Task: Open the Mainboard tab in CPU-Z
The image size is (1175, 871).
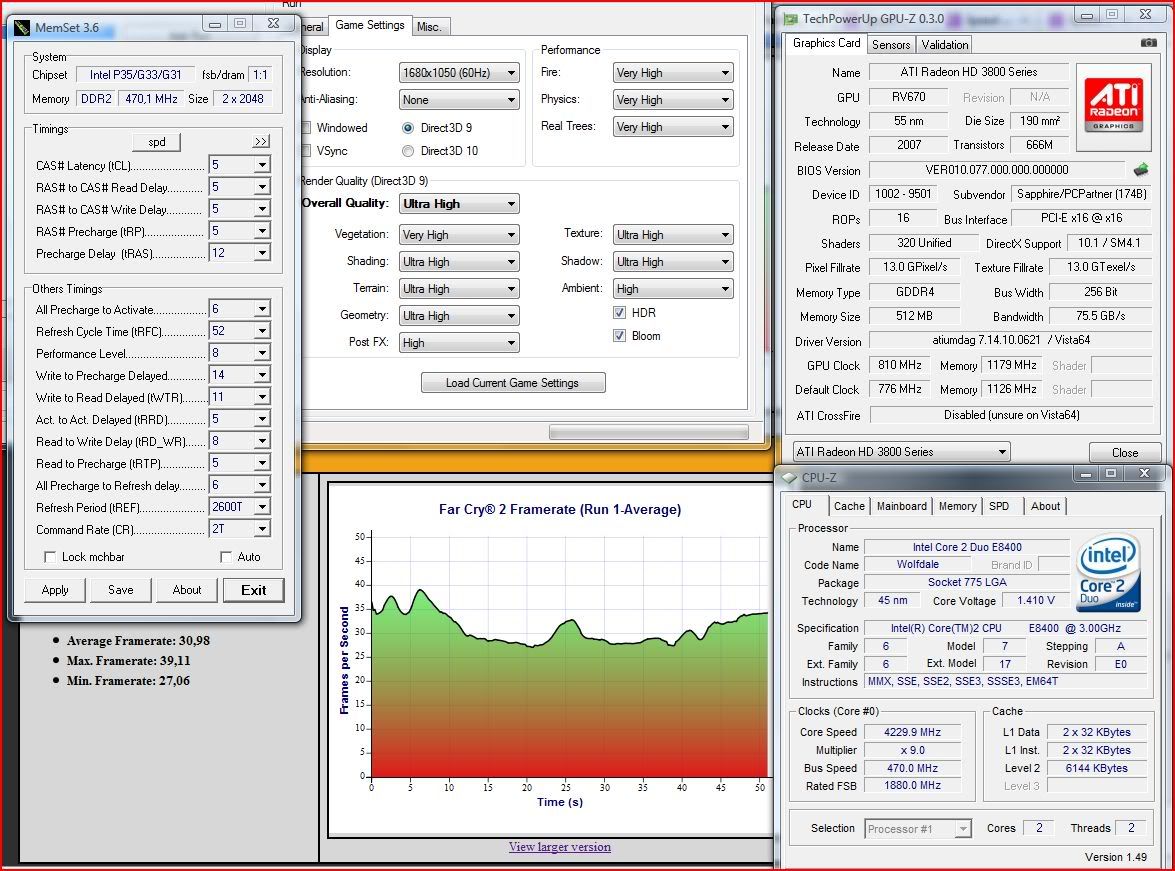Action: pyautogui.click(x=901, y=506)
